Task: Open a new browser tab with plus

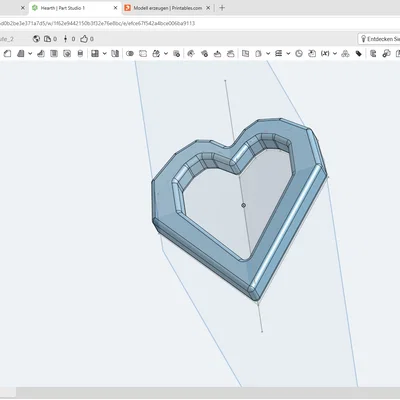Action: 222,8
